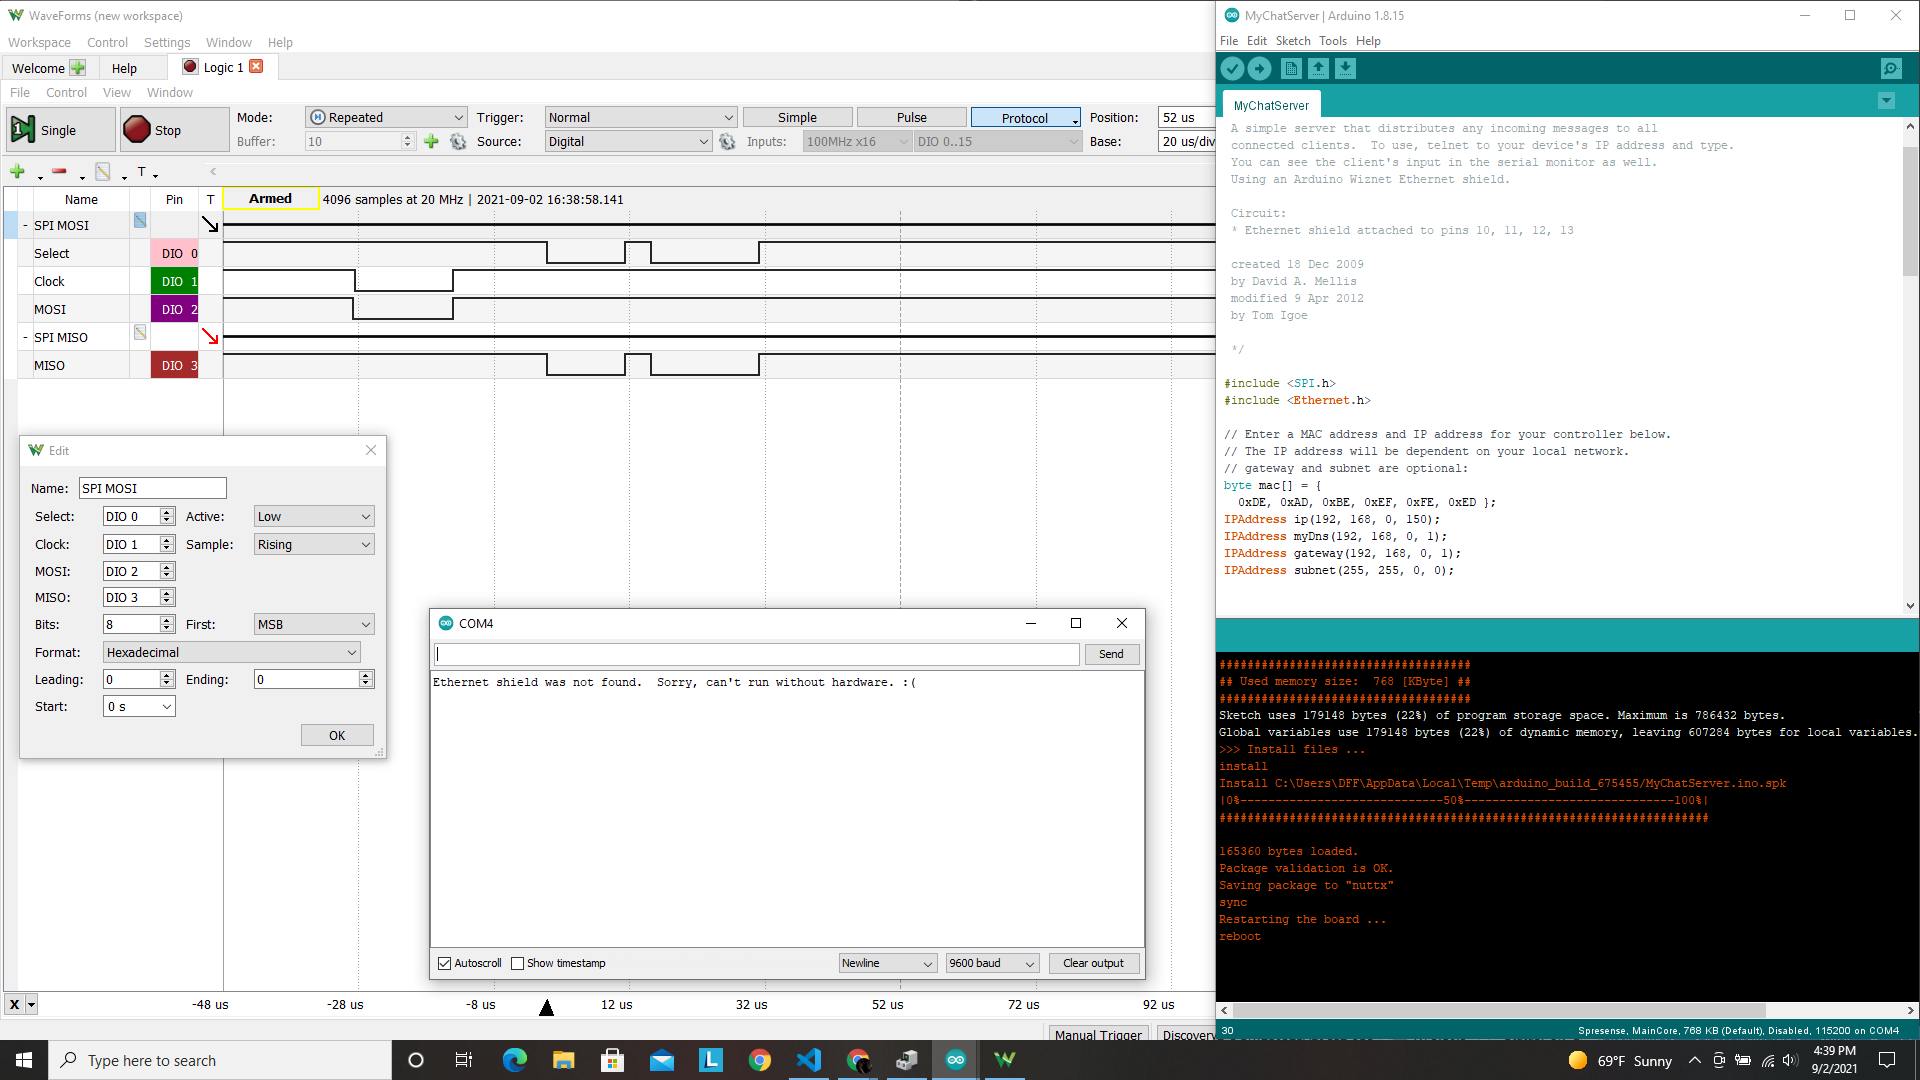Click the black trigger arrow of SPI MOSI

210,225
